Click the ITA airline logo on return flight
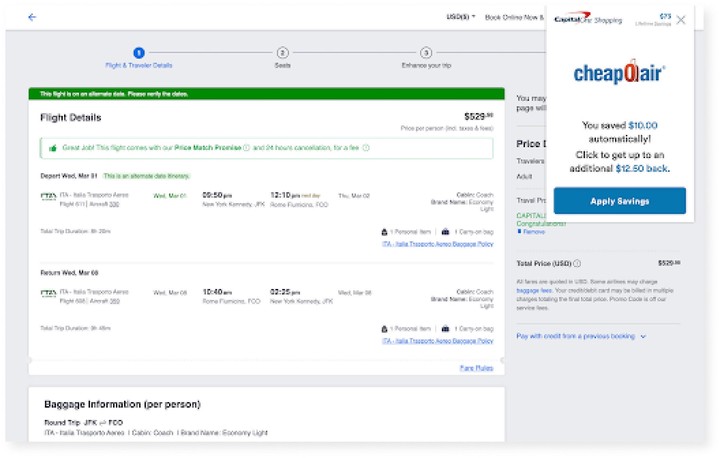Image resolution: width=720 pixels, height=458 pixels. tap(48, 293)
